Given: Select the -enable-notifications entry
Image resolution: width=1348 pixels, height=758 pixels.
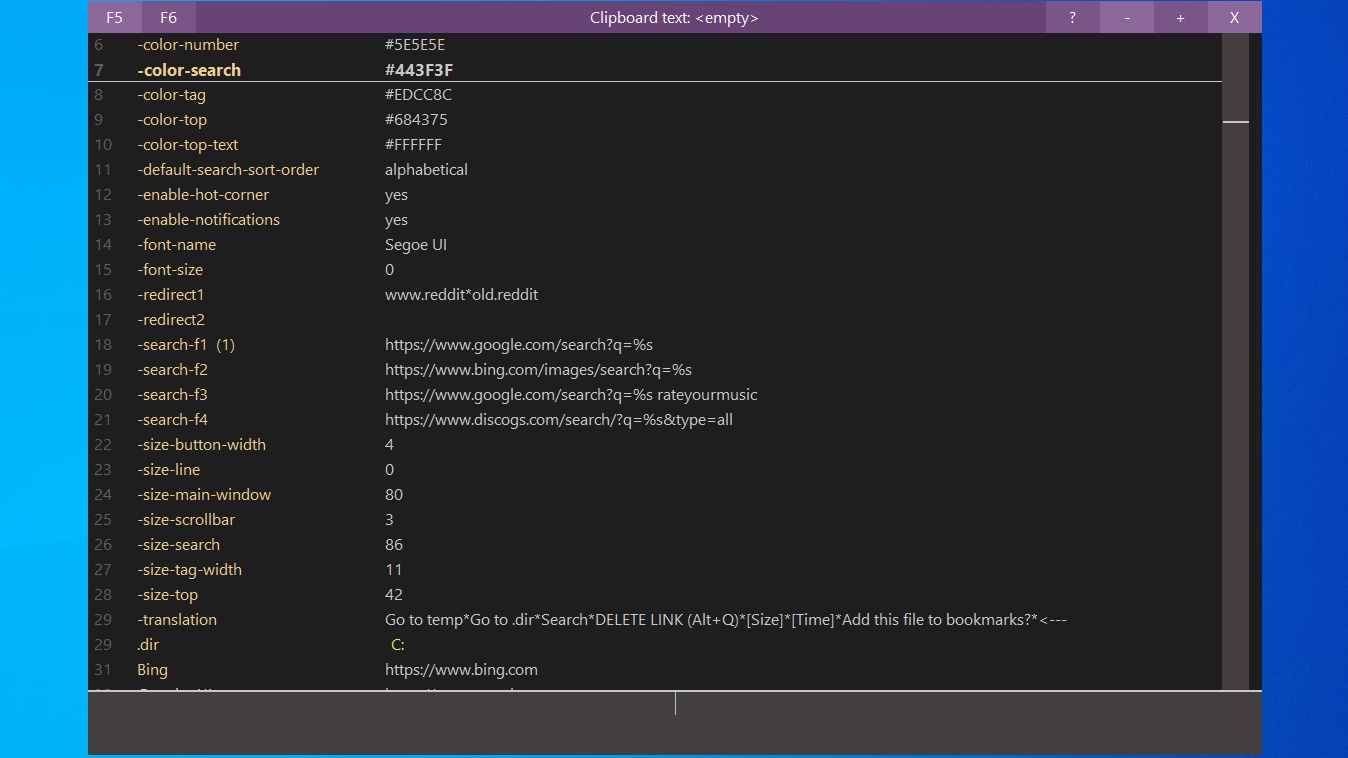Looking at the screenshot, I should tap(208, 220).
